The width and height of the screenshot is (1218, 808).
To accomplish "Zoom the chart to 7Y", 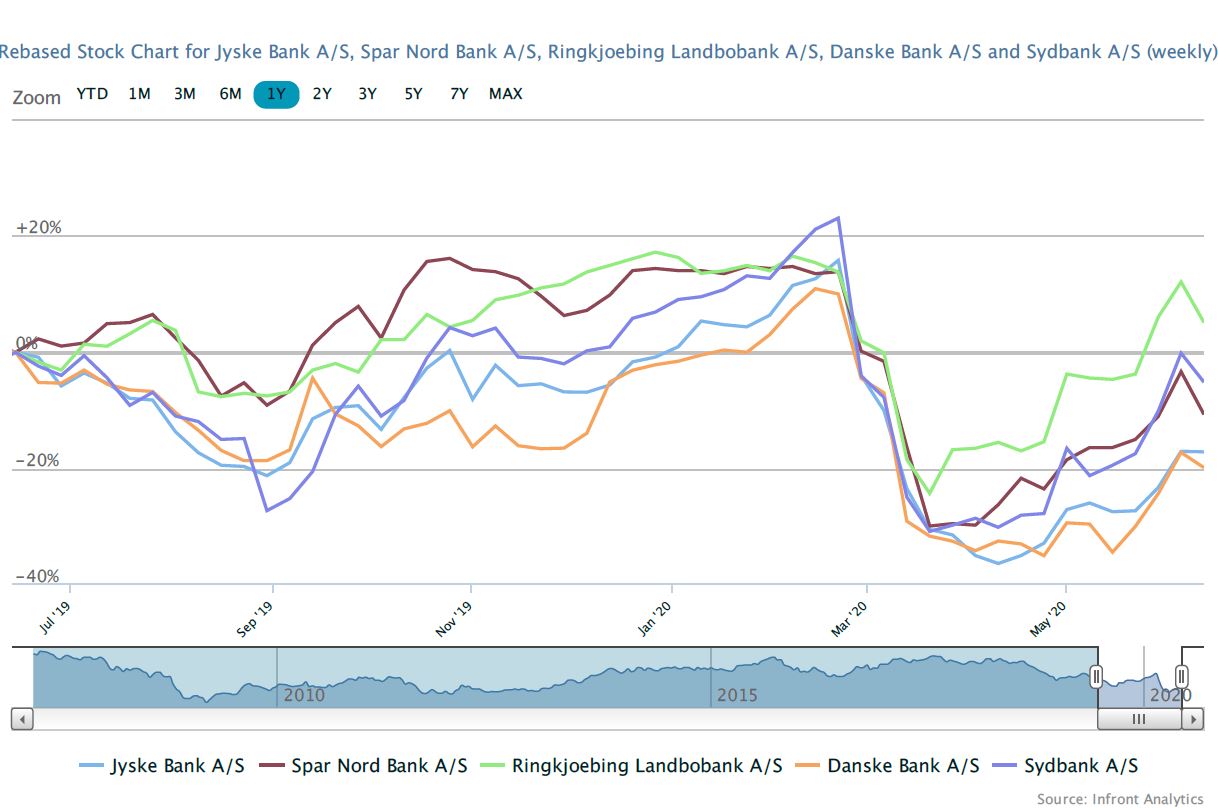I will (x=459, y=94).
